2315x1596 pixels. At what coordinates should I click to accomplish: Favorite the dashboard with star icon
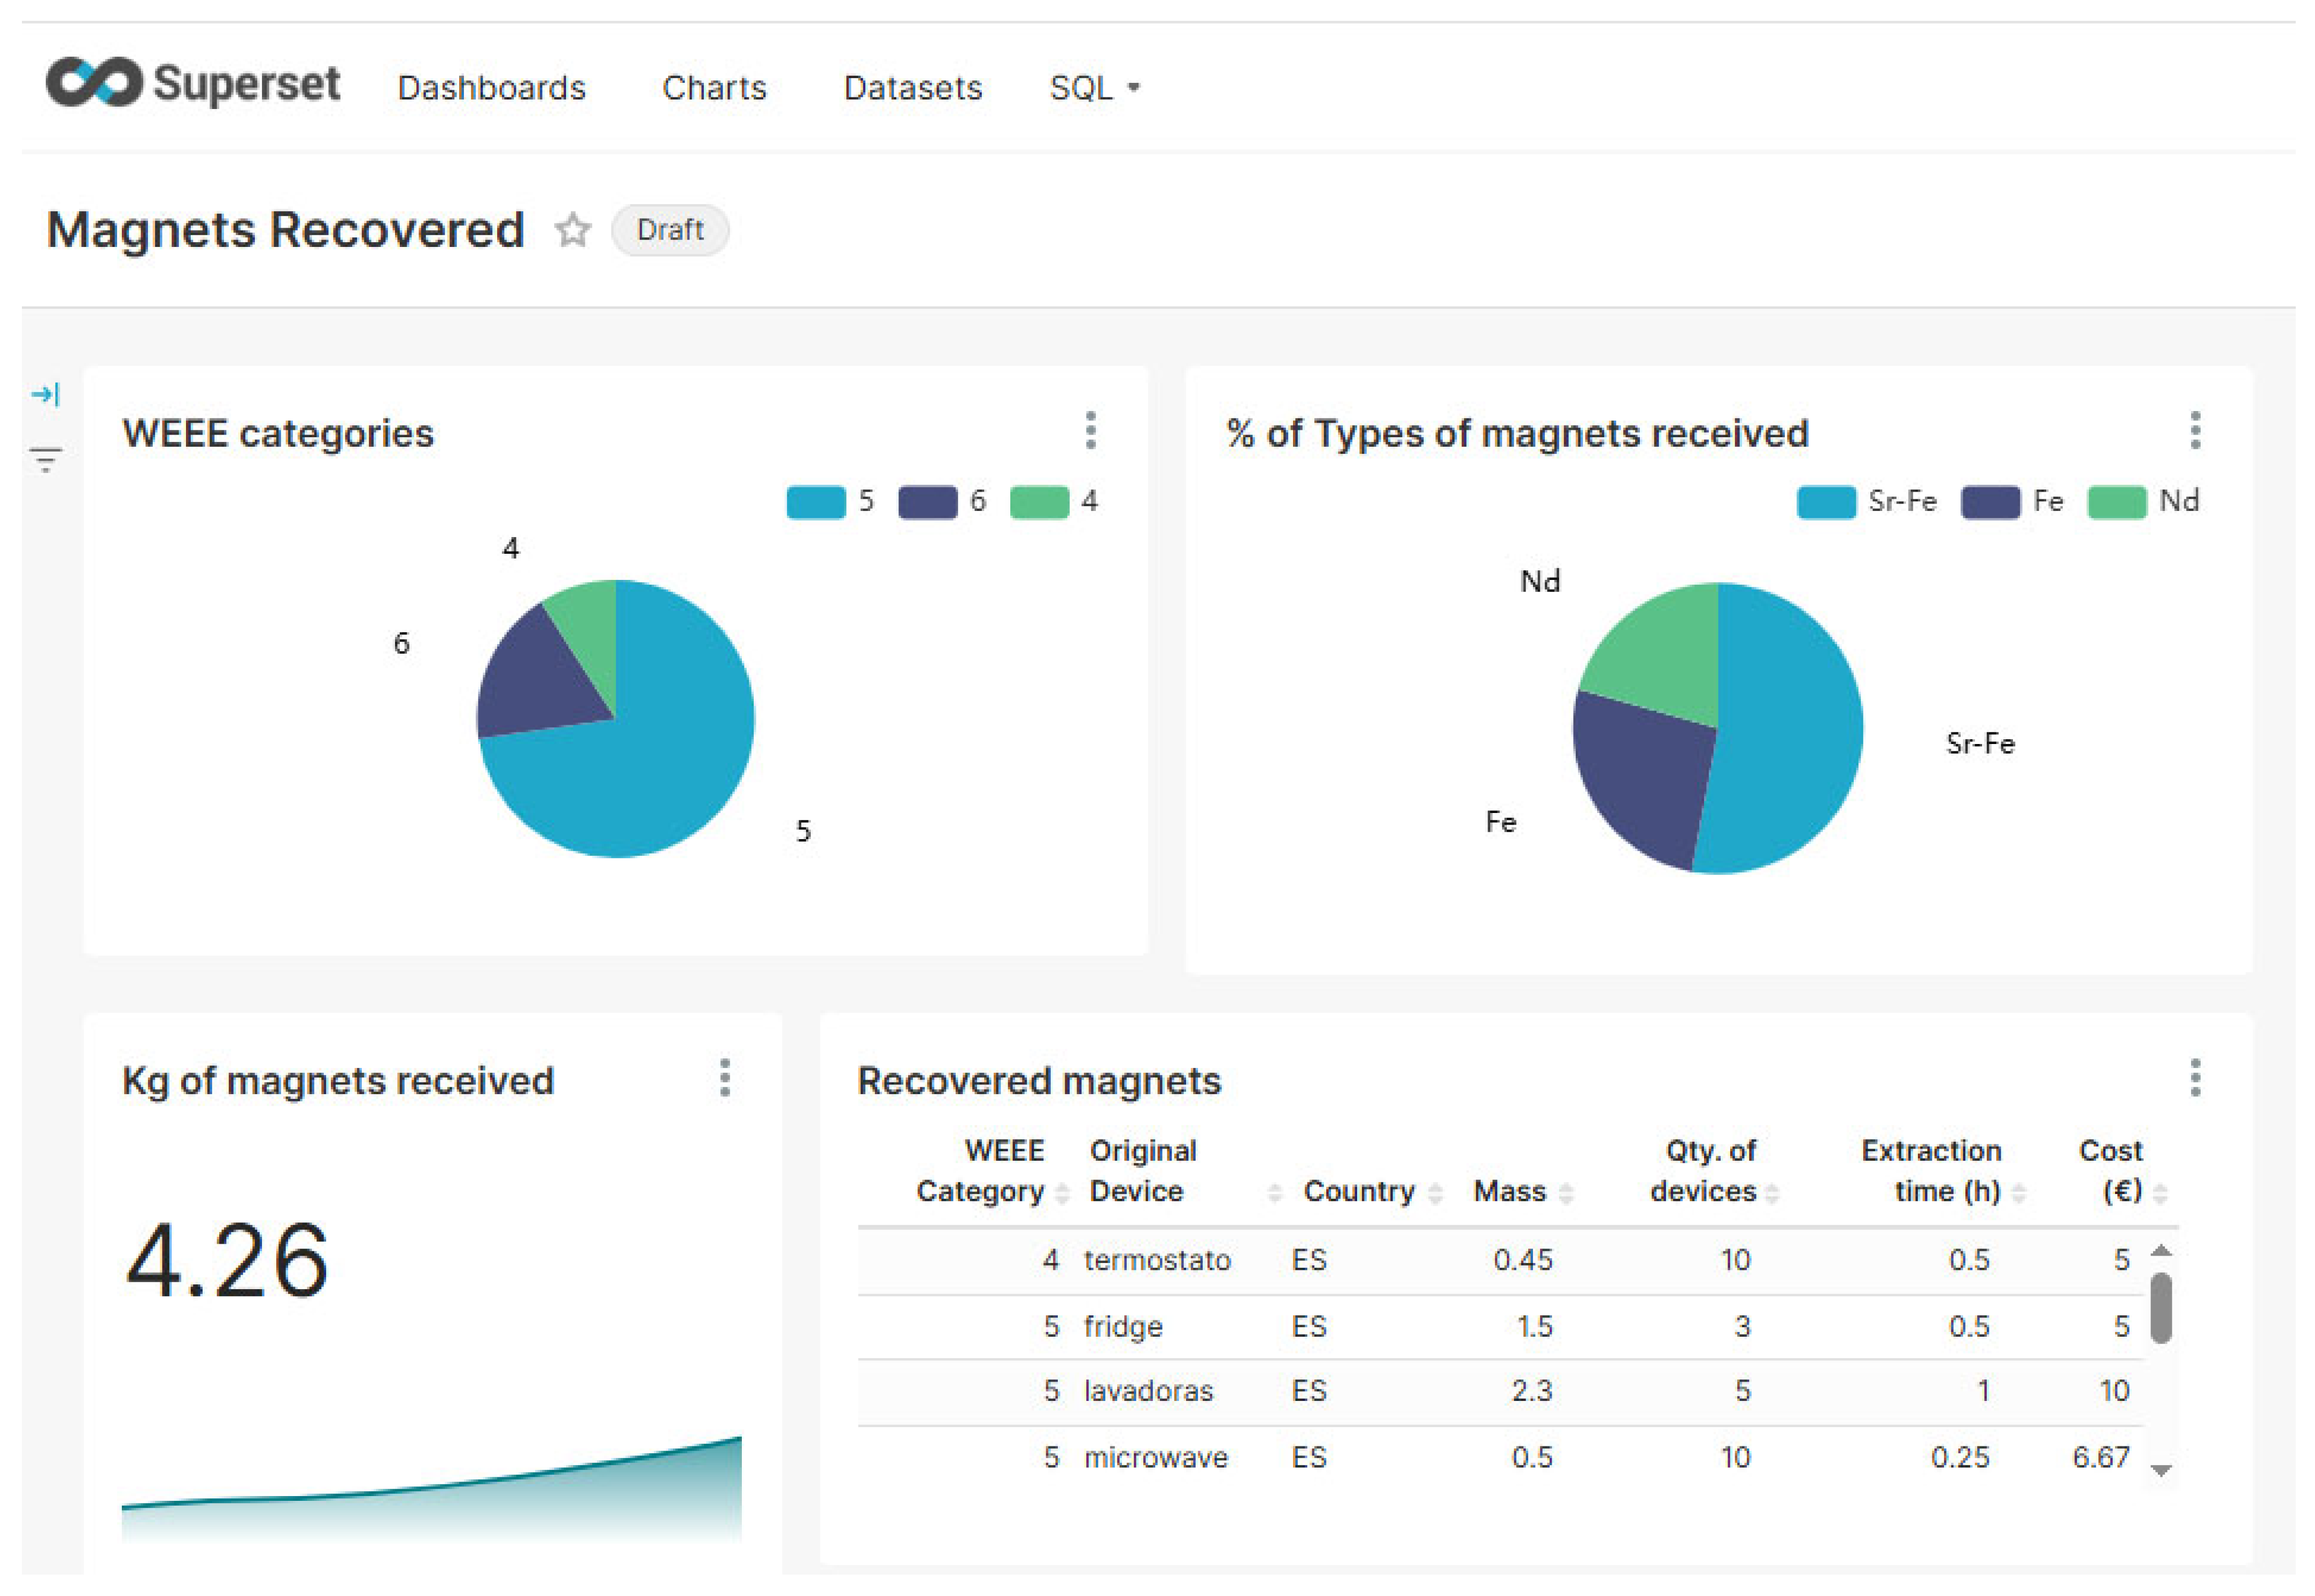[x=573, y=230]
